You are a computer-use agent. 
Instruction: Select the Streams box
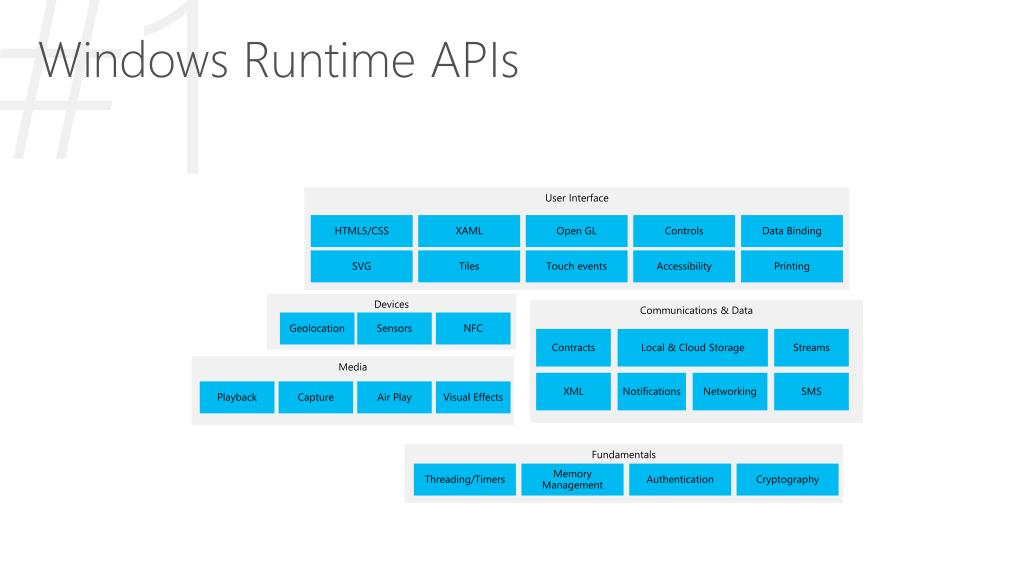pos(811,348)
